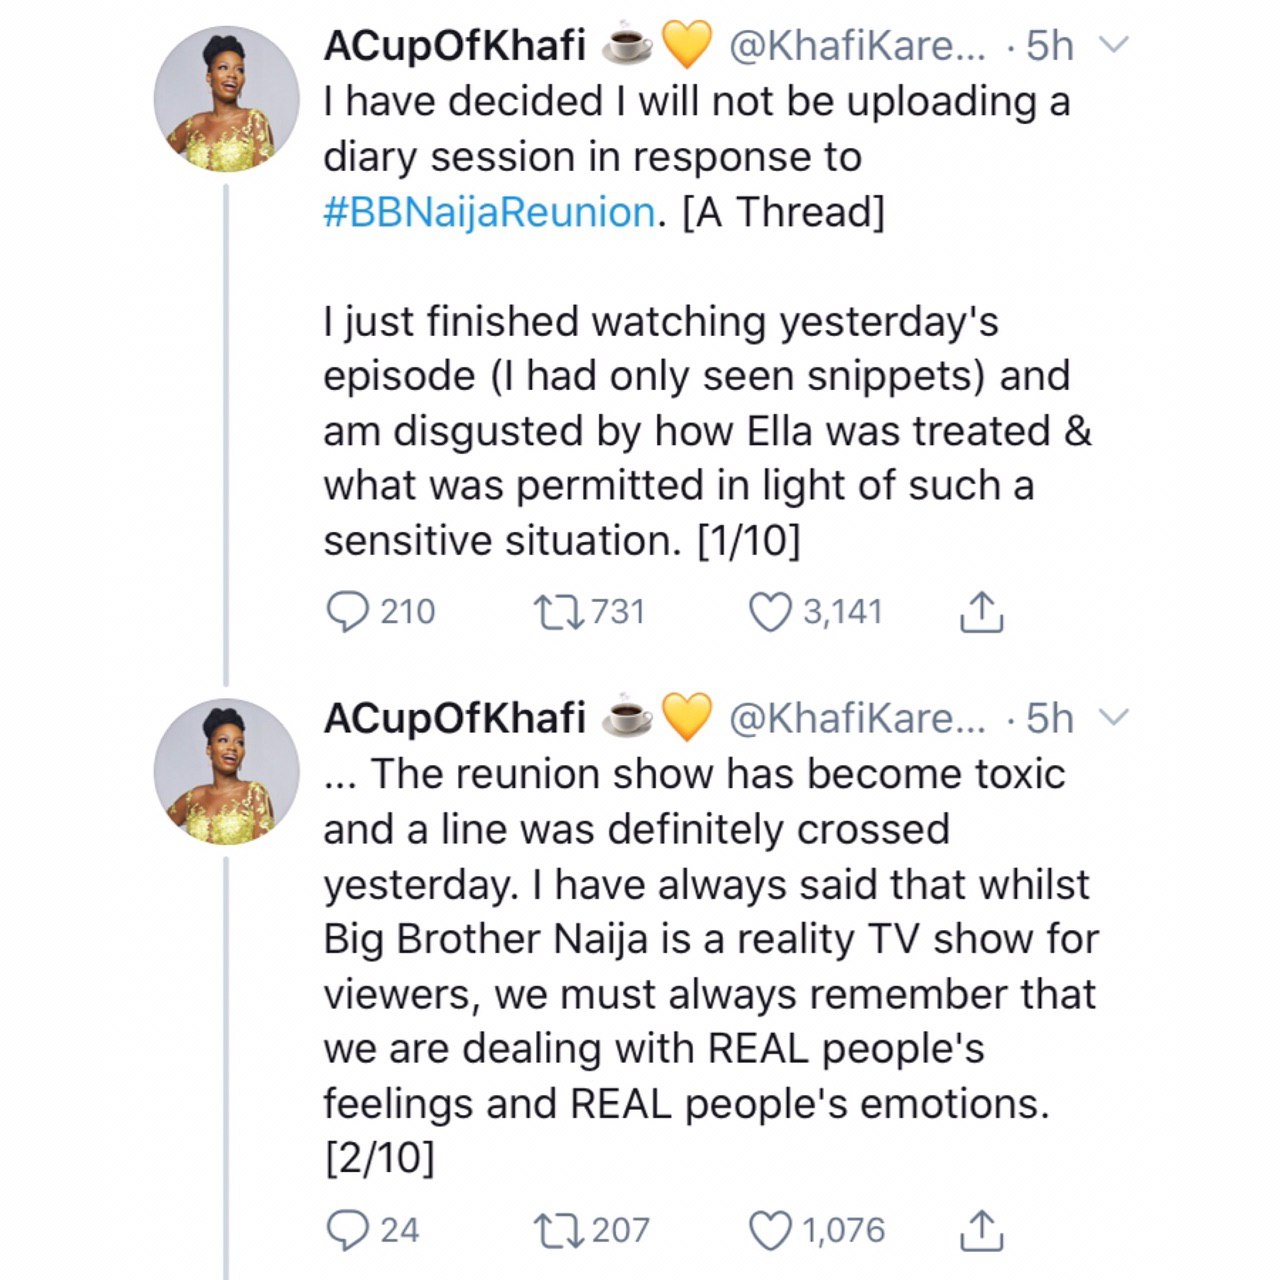Reply to the second tweet (24 replies)

(348, 1230)
